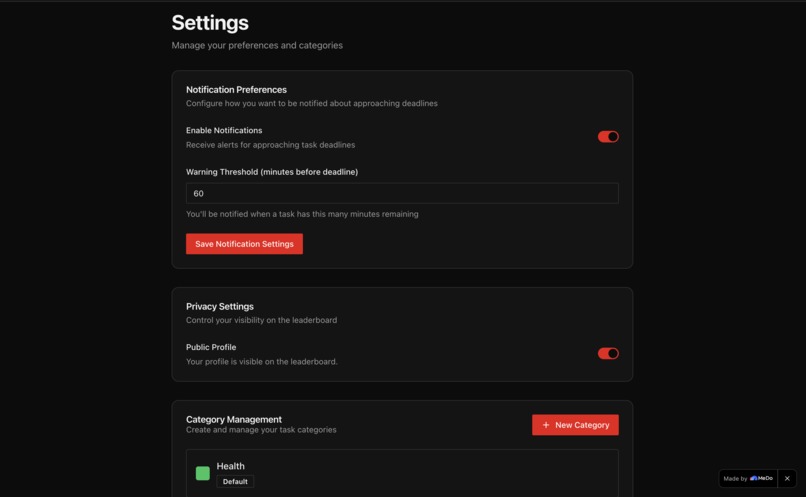Viewport: 806px width, 497px height.
Task: Click the Enable Notifications label
Action: pyautogui.click(x=224, y=131)
